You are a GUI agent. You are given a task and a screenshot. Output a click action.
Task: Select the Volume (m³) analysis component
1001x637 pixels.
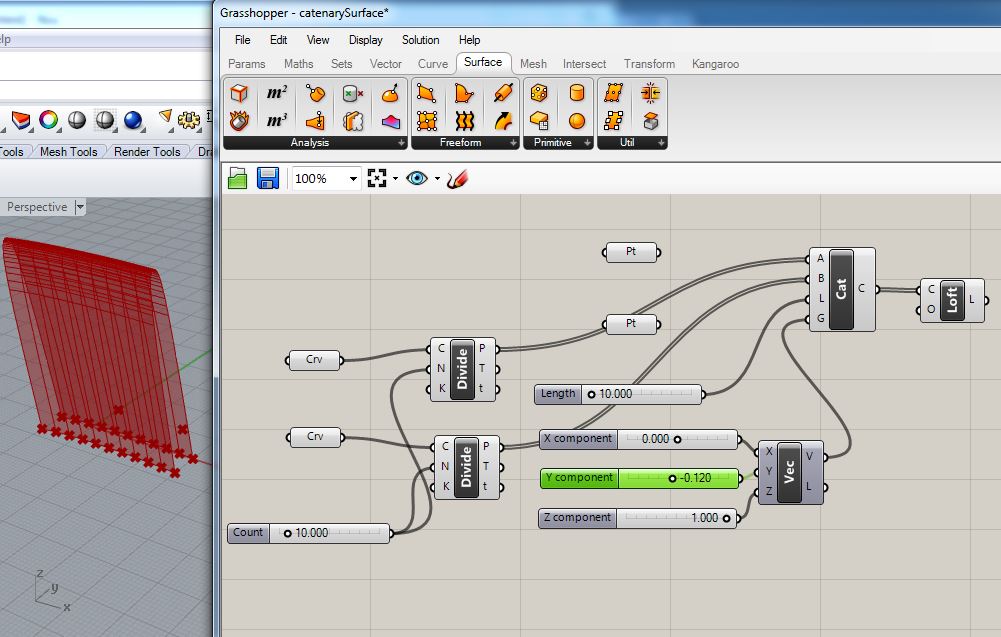[277, 121]
